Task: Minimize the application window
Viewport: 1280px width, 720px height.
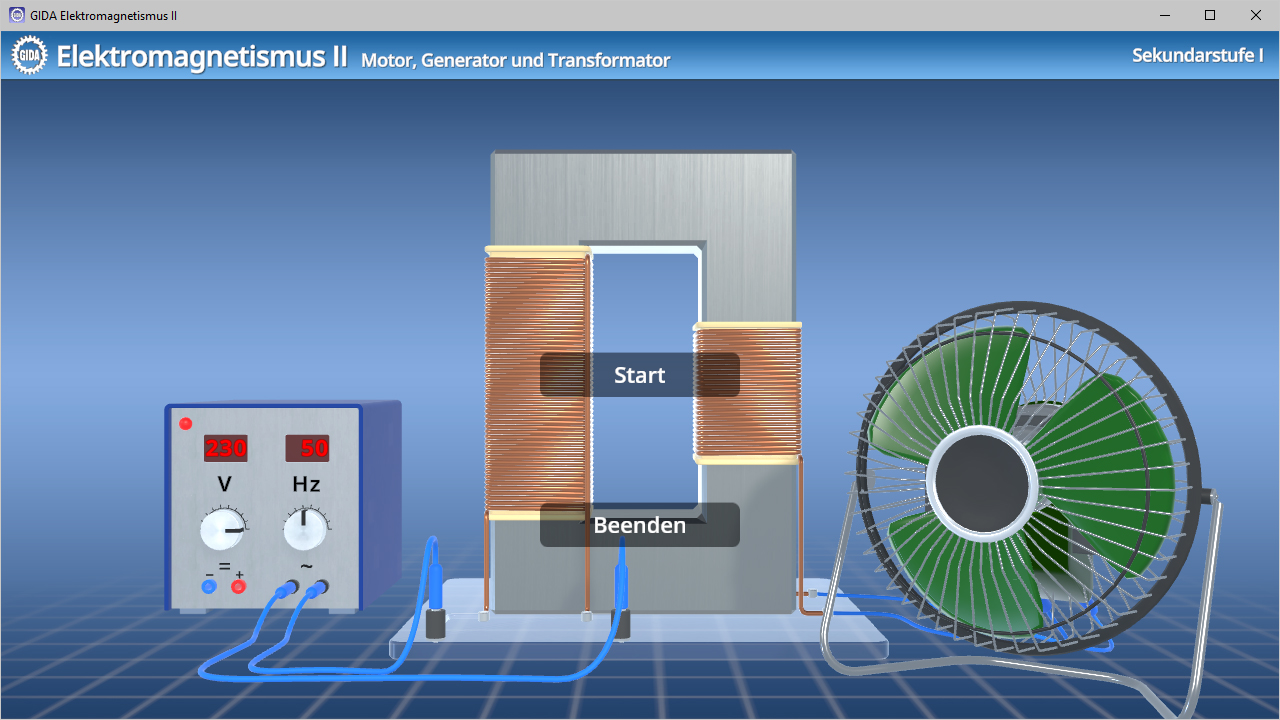Action: click(x=1165, y=15)
